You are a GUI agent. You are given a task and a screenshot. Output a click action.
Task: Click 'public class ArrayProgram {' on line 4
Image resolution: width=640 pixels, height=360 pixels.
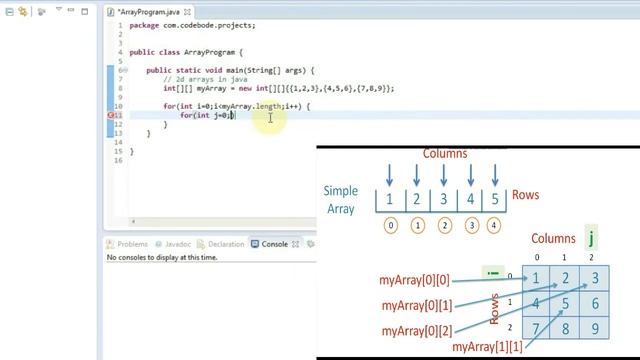[186, 52]
